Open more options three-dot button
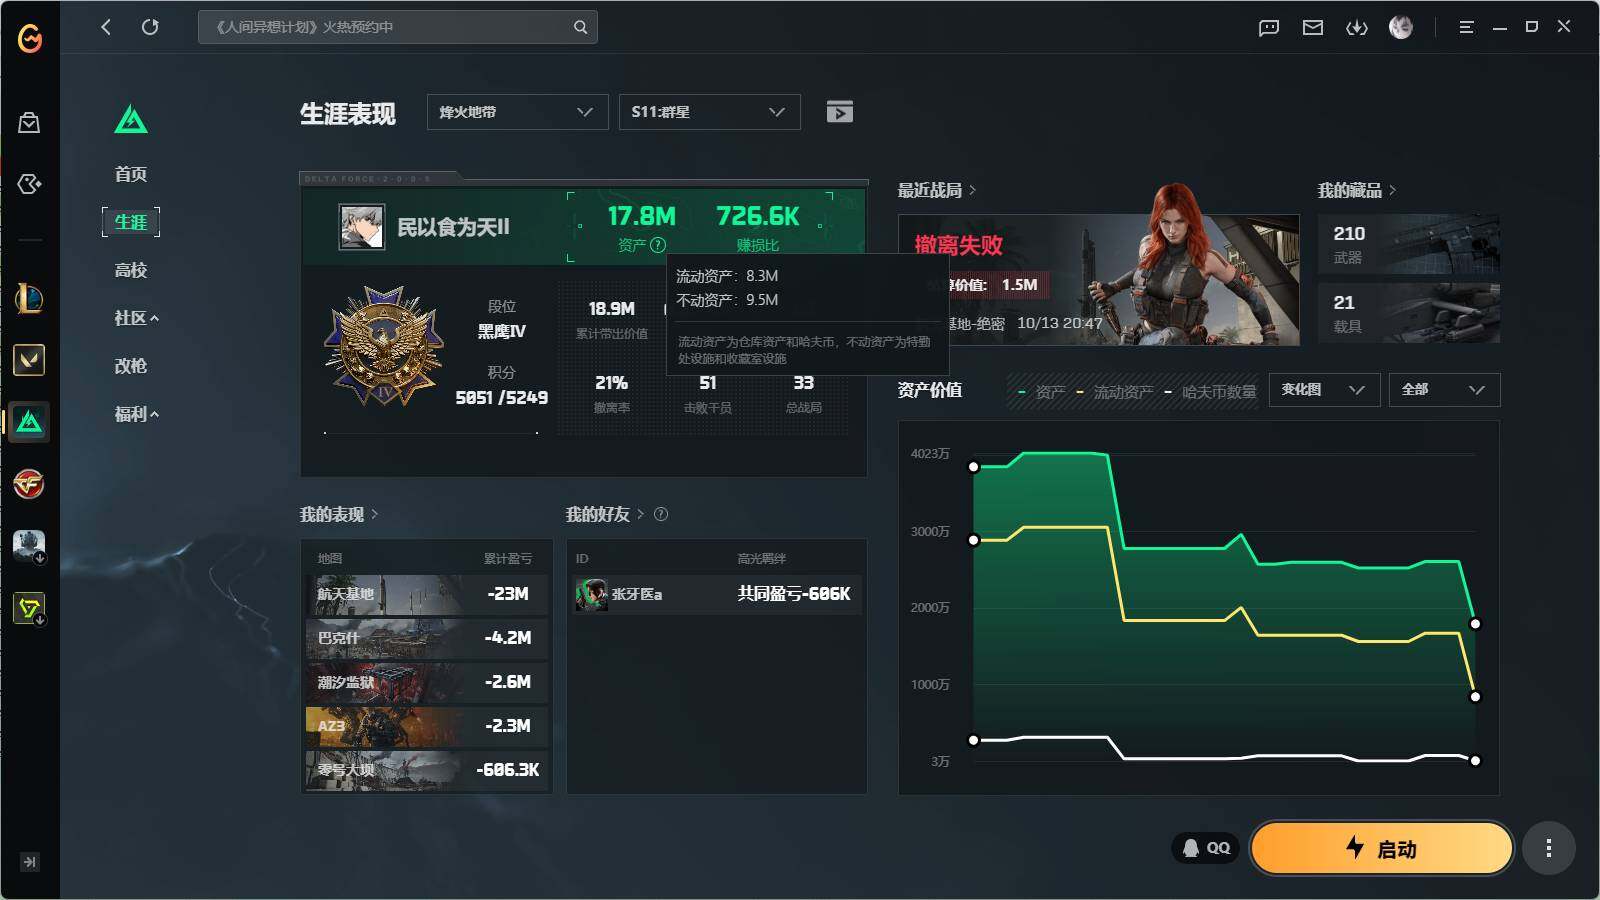The width and height of the screenshot is (1600, 900). pyautogui.click(x=1549, y=848)
